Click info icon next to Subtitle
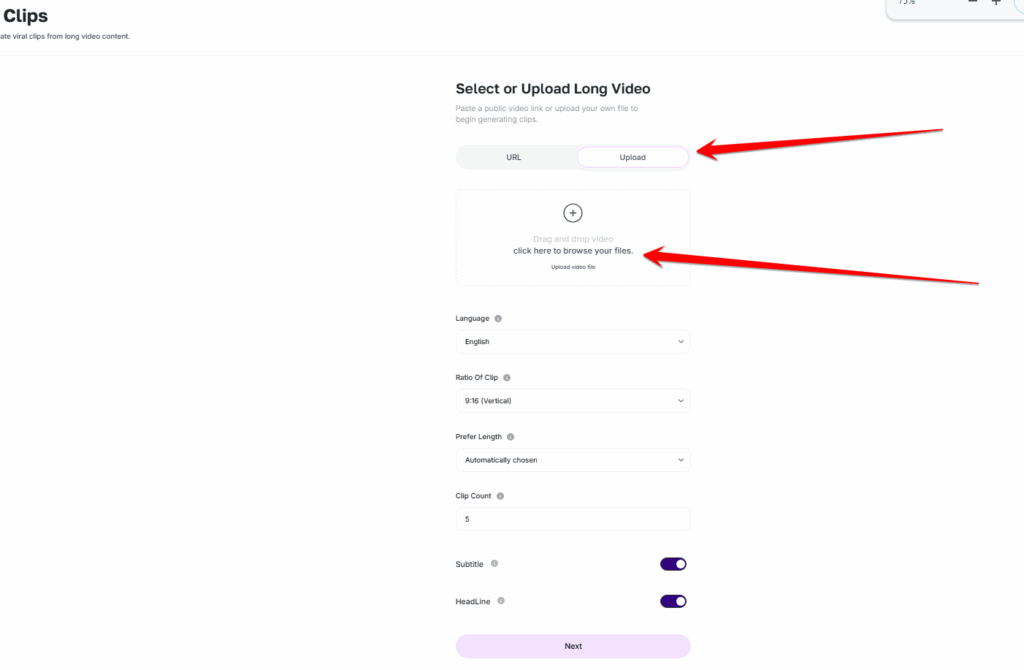Image resolution: width=1024 pixels, height=670 pixels. coord(494,564)
